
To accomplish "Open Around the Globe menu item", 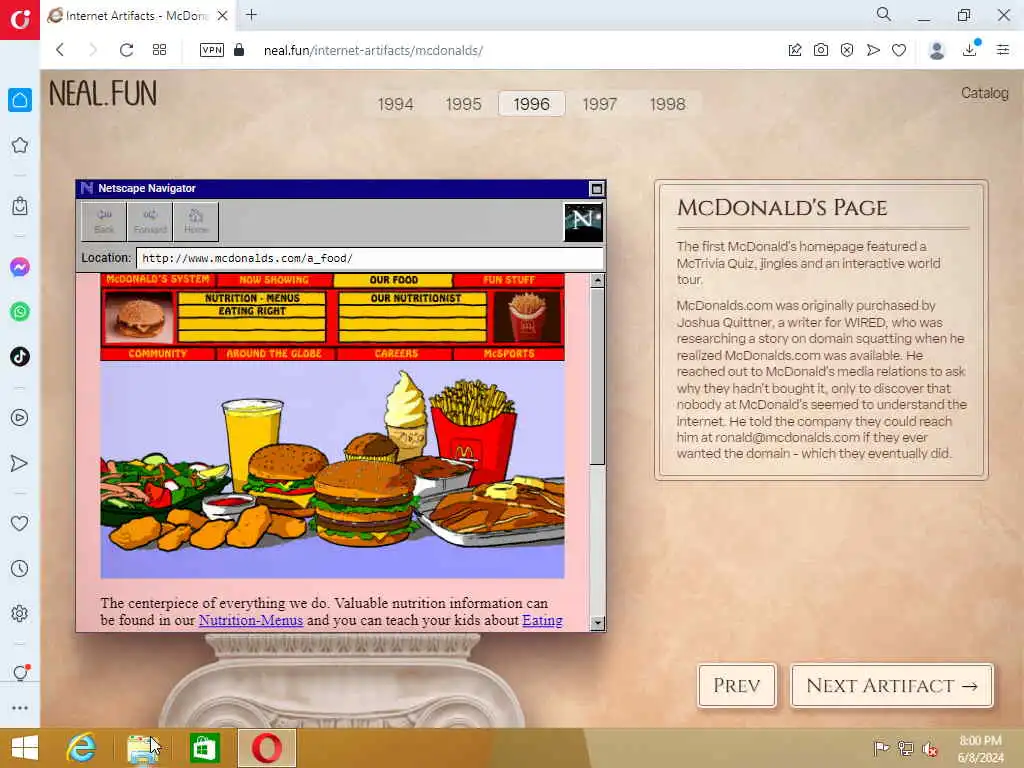I will point(274,353).
